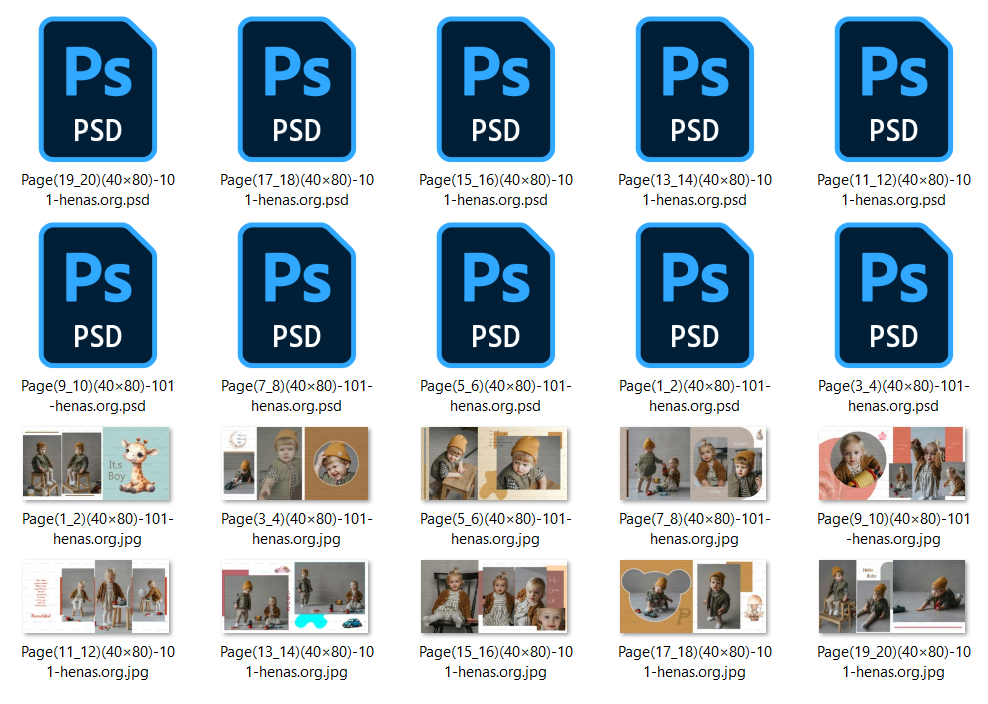The height and width of the screenshot is (704, 988).
Task: Select the Page(5_6) PSD file icon
Action: point(496,295)
